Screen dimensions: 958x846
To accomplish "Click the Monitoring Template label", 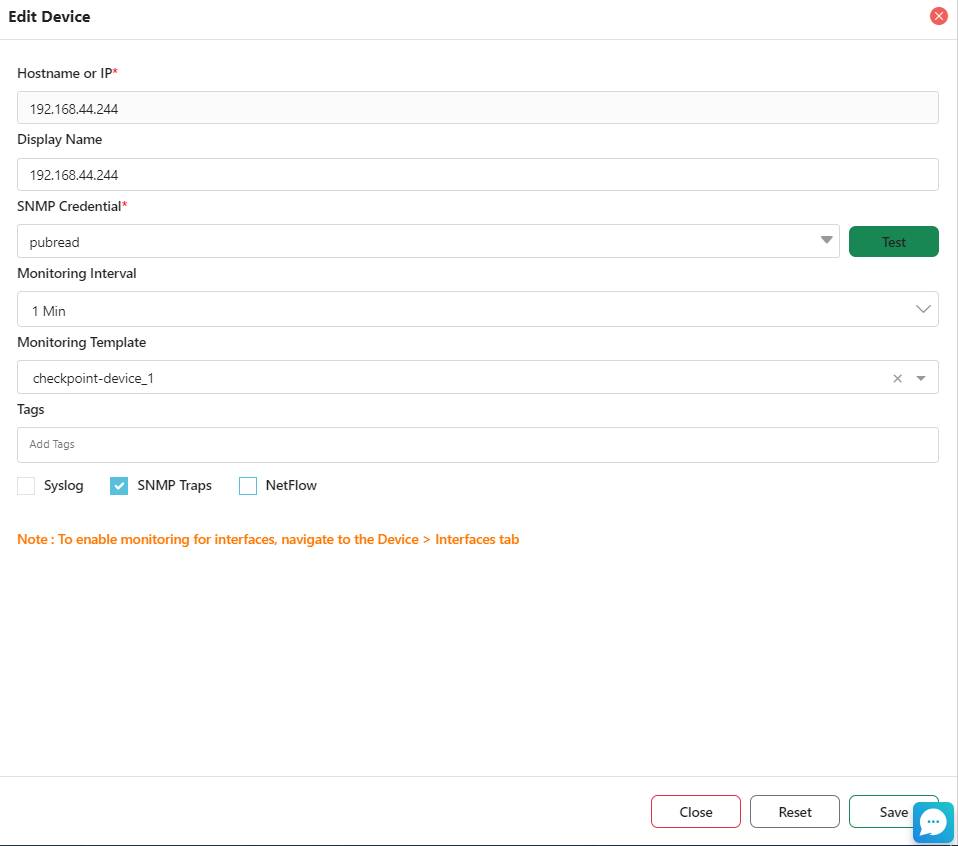I will (81, 342).
